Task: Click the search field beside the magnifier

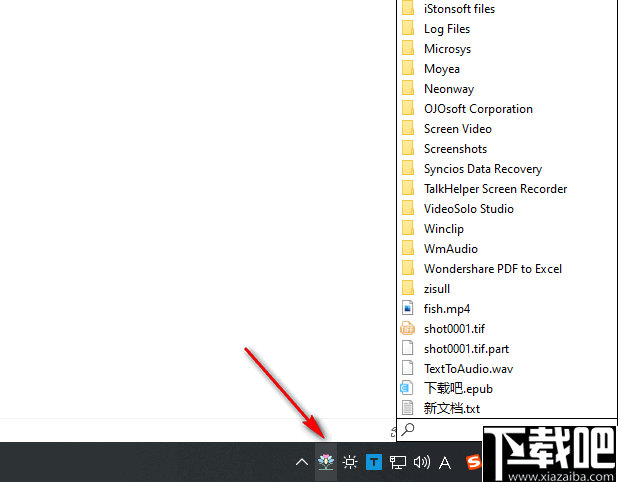Action: point(449,429)
